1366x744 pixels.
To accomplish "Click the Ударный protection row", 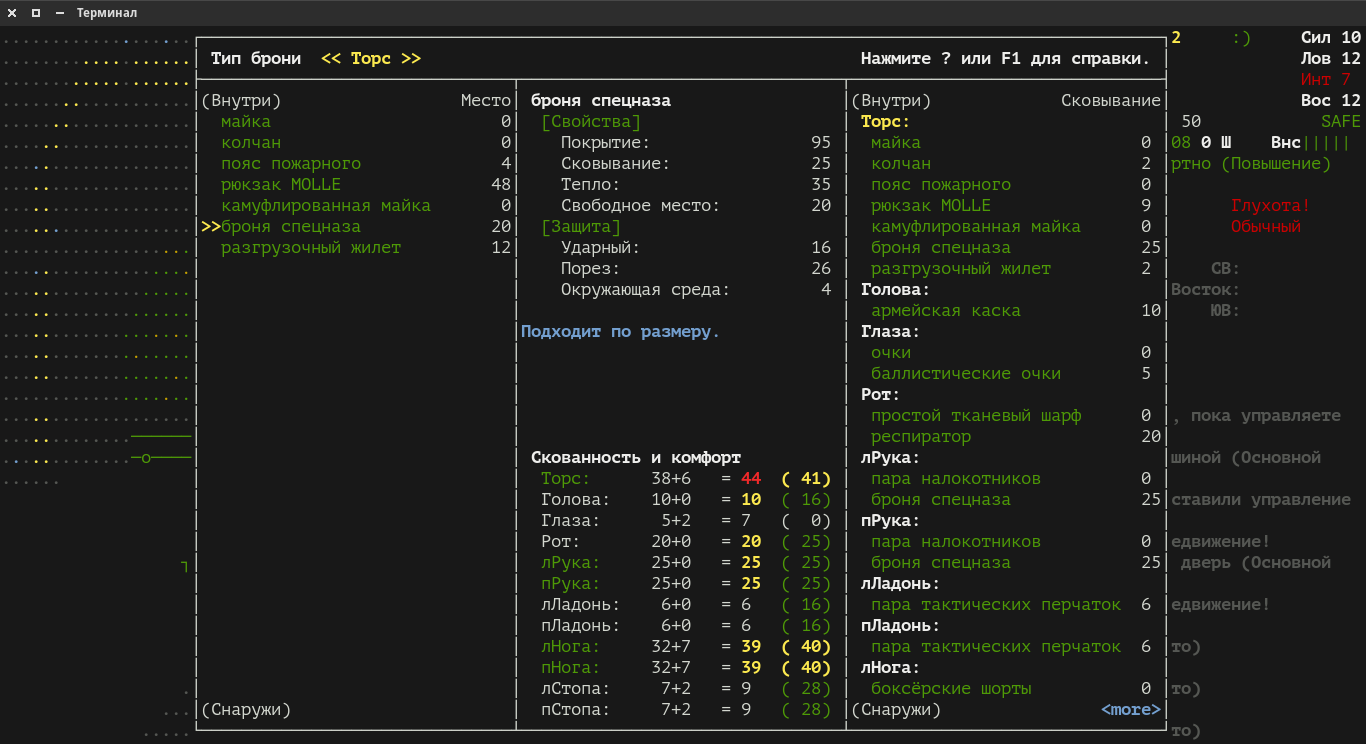I will click(696, 248).
